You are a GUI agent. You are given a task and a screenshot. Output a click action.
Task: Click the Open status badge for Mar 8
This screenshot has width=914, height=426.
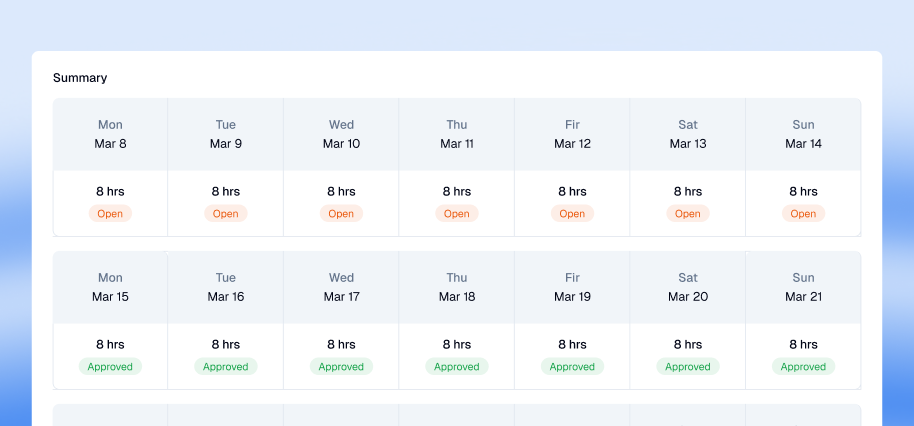(x=110, y=213)
